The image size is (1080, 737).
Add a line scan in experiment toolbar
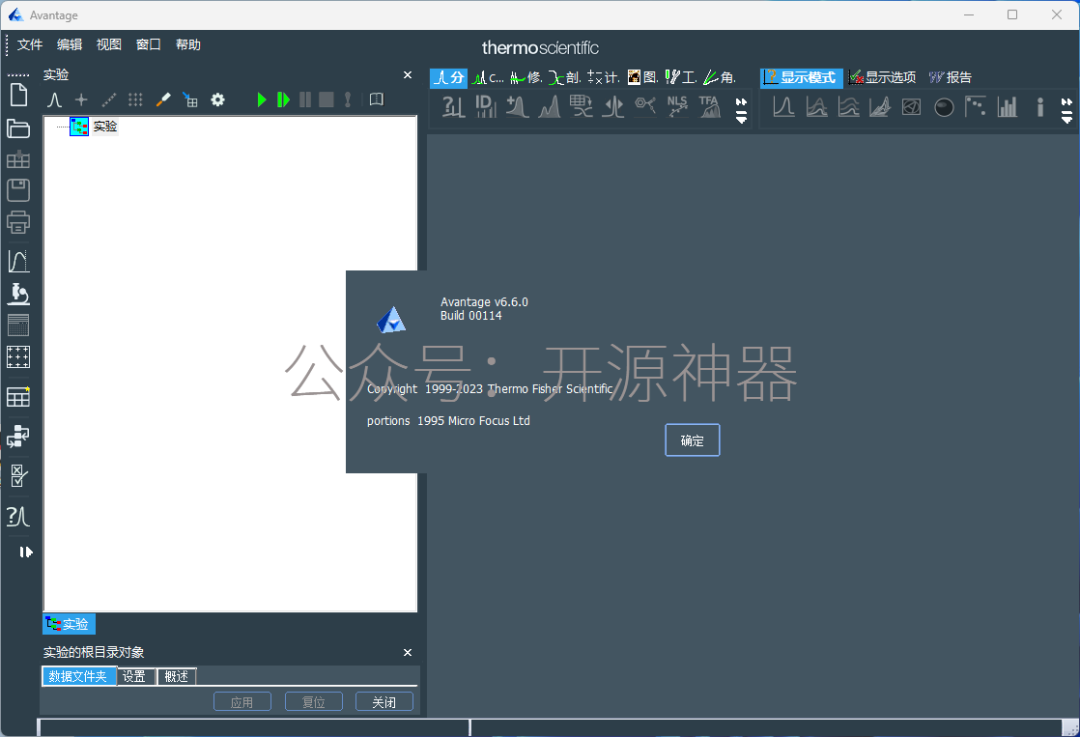tap(109, 100)
